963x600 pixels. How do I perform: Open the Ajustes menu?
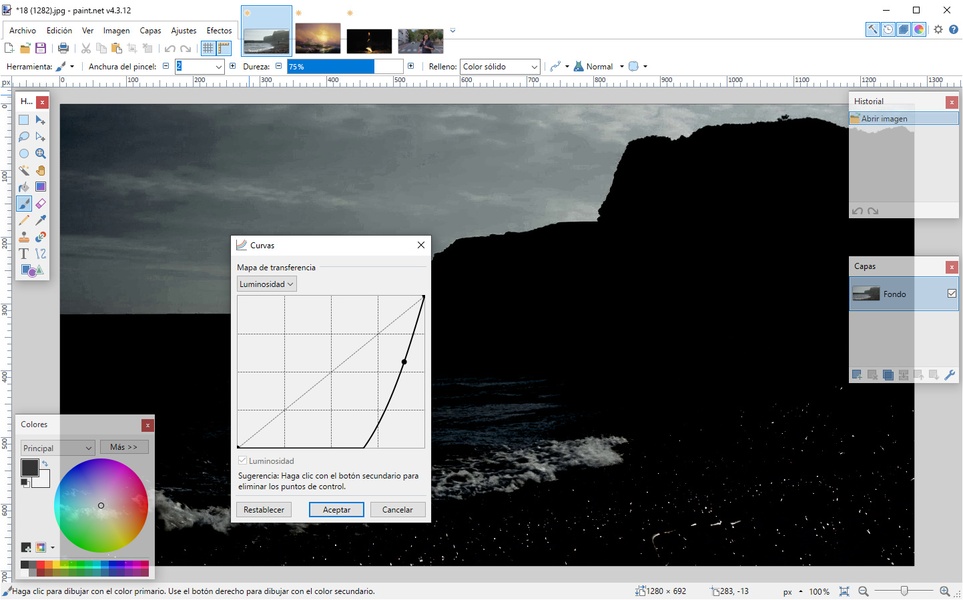pyautogui.click(x=183, y=31)
